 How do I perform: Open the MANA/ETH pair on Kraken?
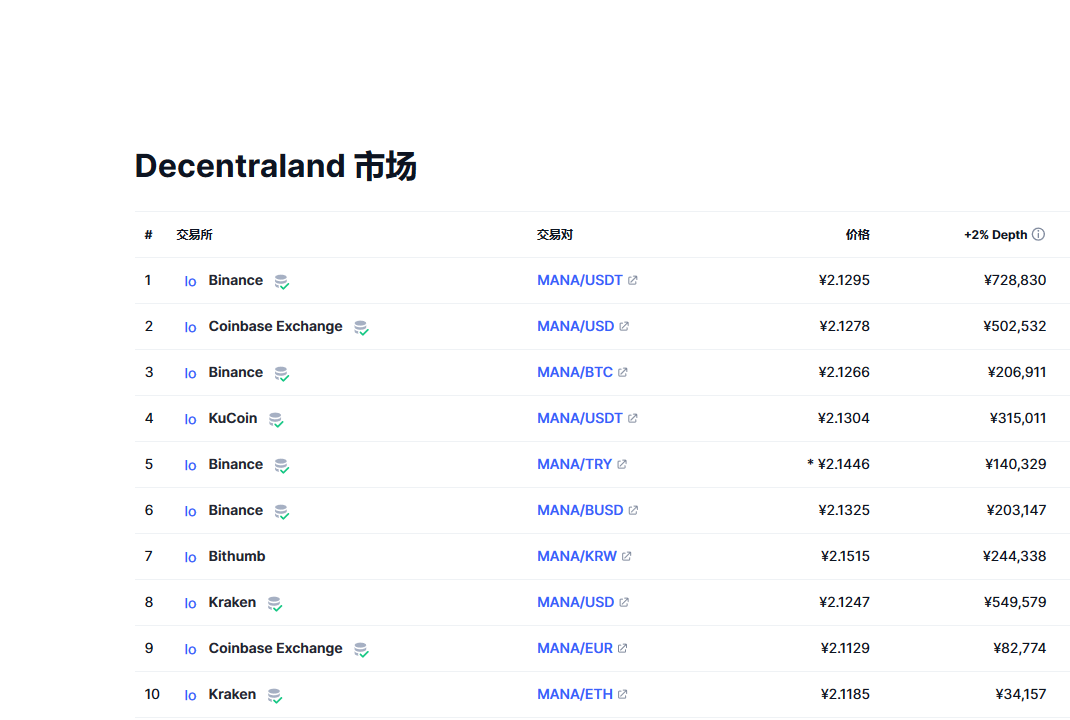(x=574, y=695)
